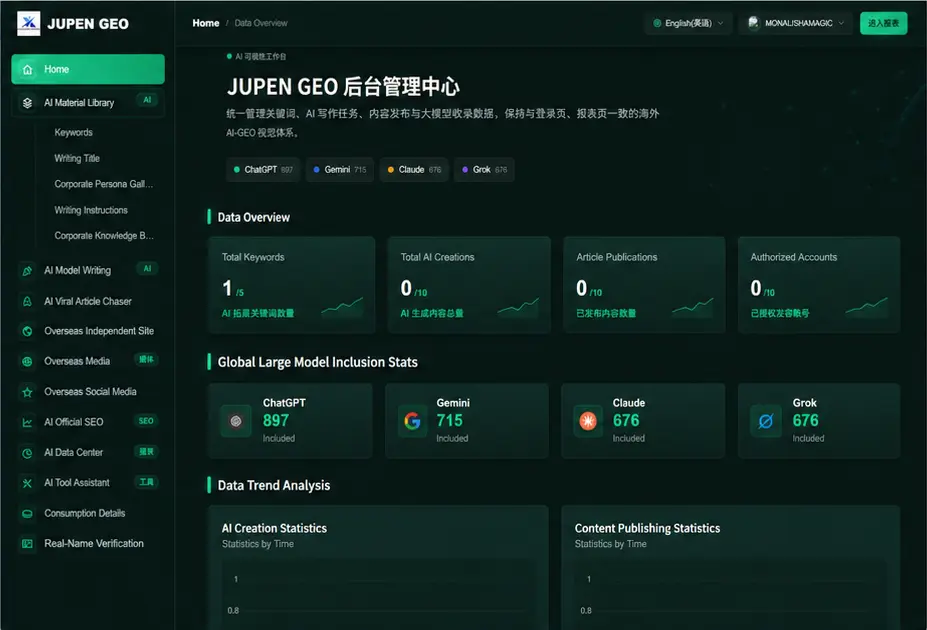The height and width of the screenshot is (630, 927).
Task: Open the MONALISHAMAGIC account dropdown
Action: tap(795, 23)
